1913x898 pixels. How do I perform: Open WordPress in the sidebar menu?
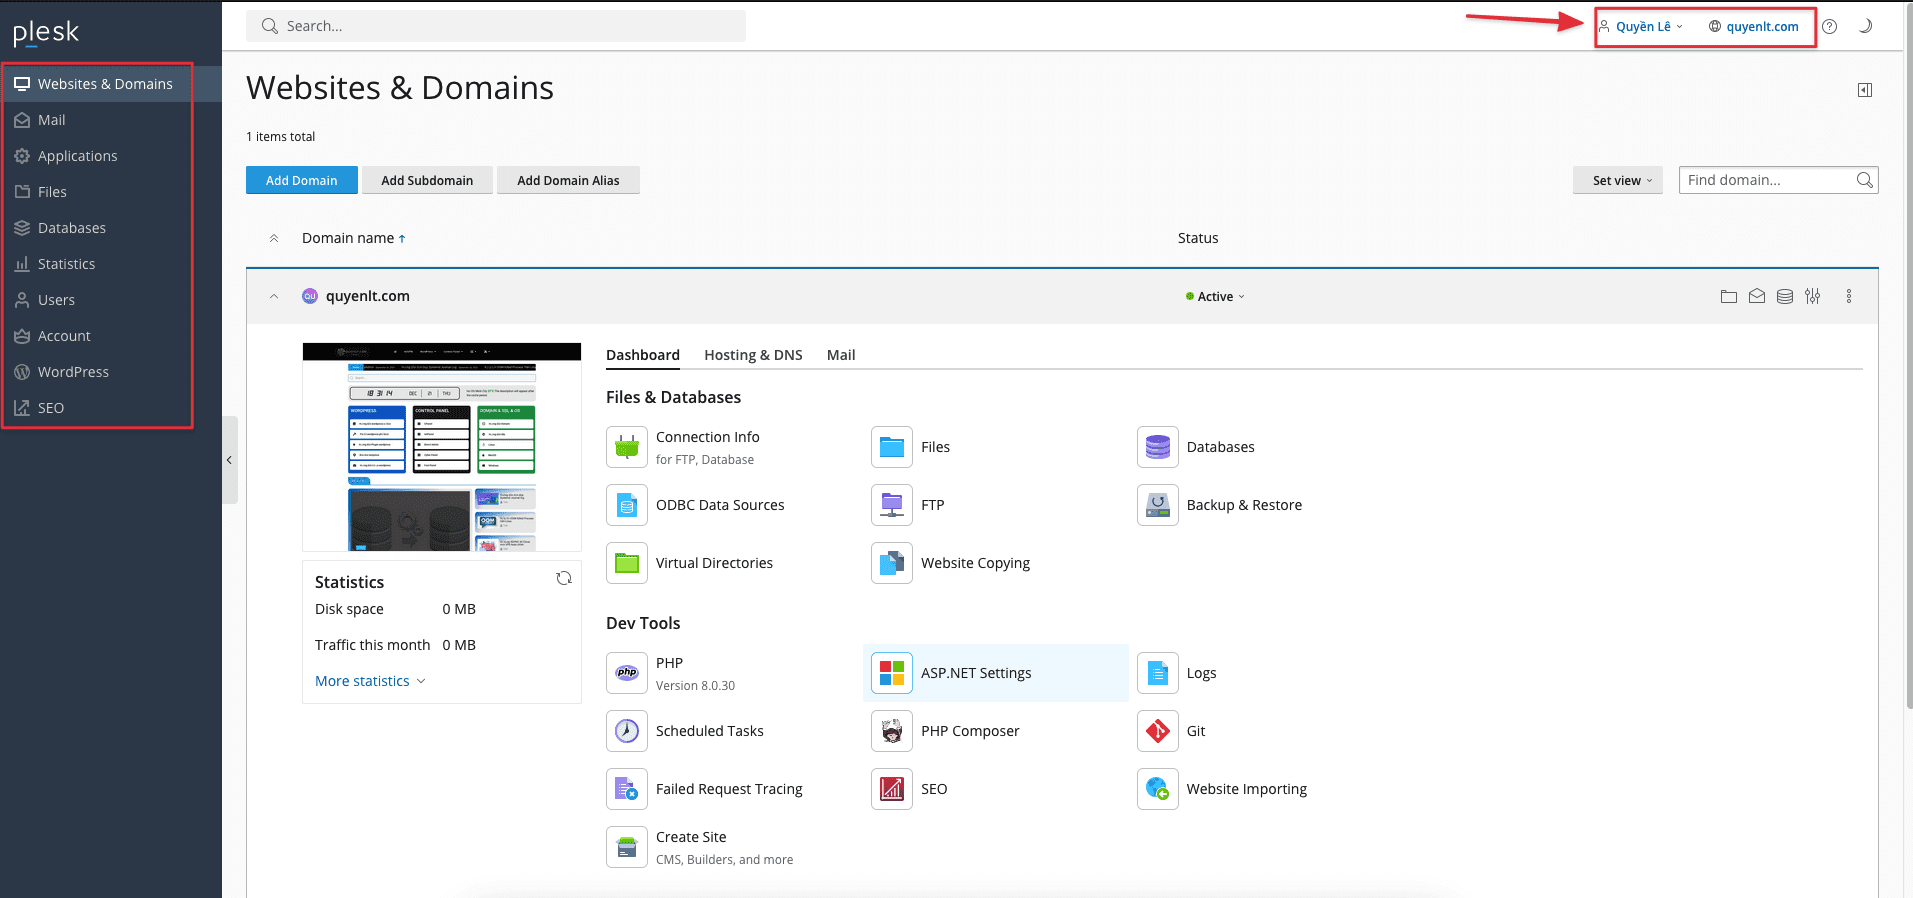73,372
